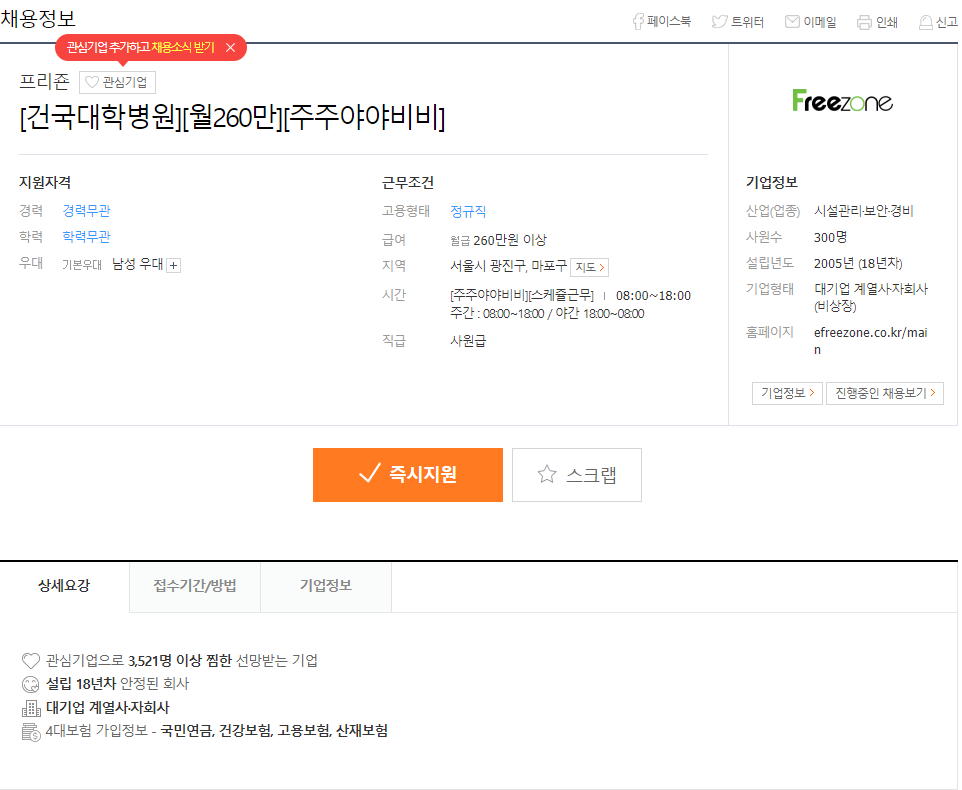This screenshot has height=790, width=962.
Task: Click job title [건국대학병원][월260만][주주야야비비]
Action: (233, 117)
